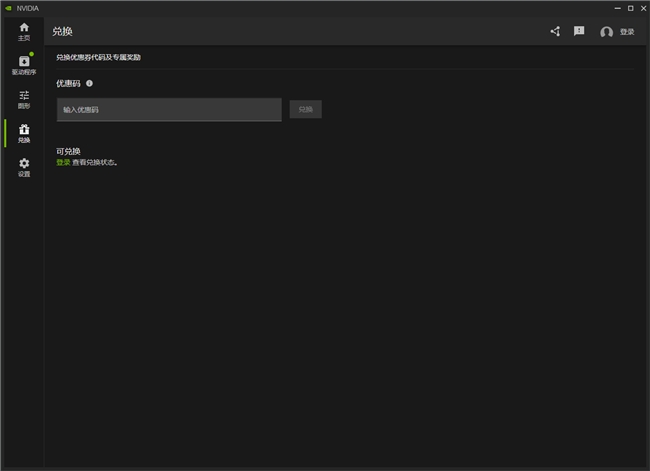The width and height of the screenshot is (650, 471).
Task: Maximize the NVIDIA window
Action: (x=631, y=8)
